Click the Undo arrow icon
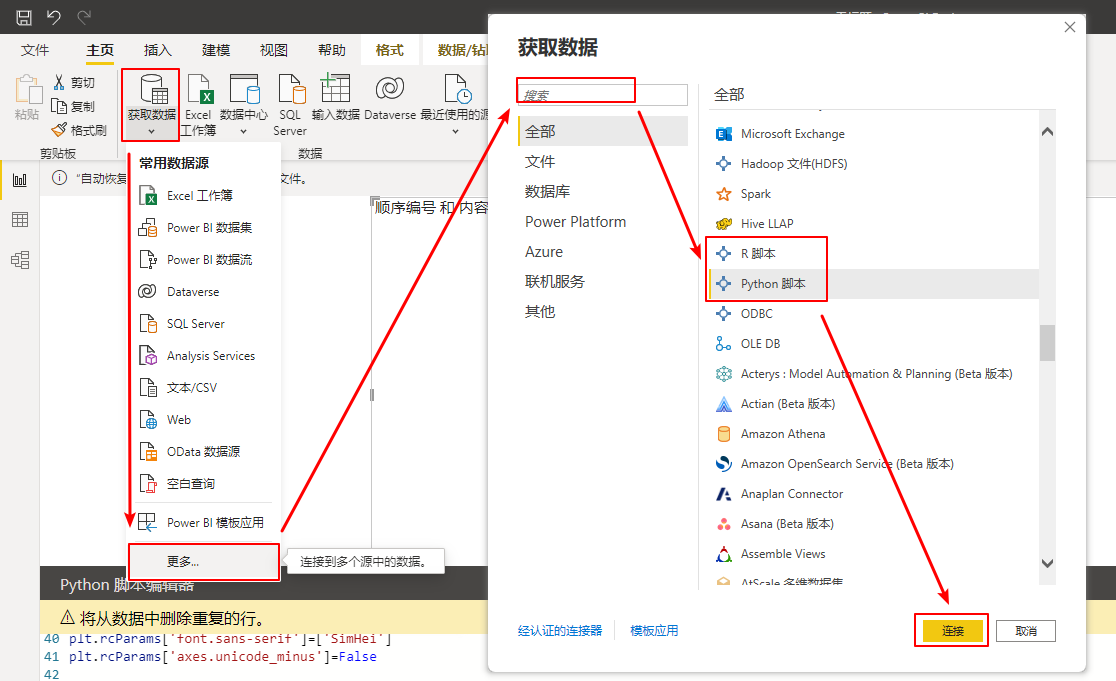This screenshot has width=1116, height=681. (54, 17)
